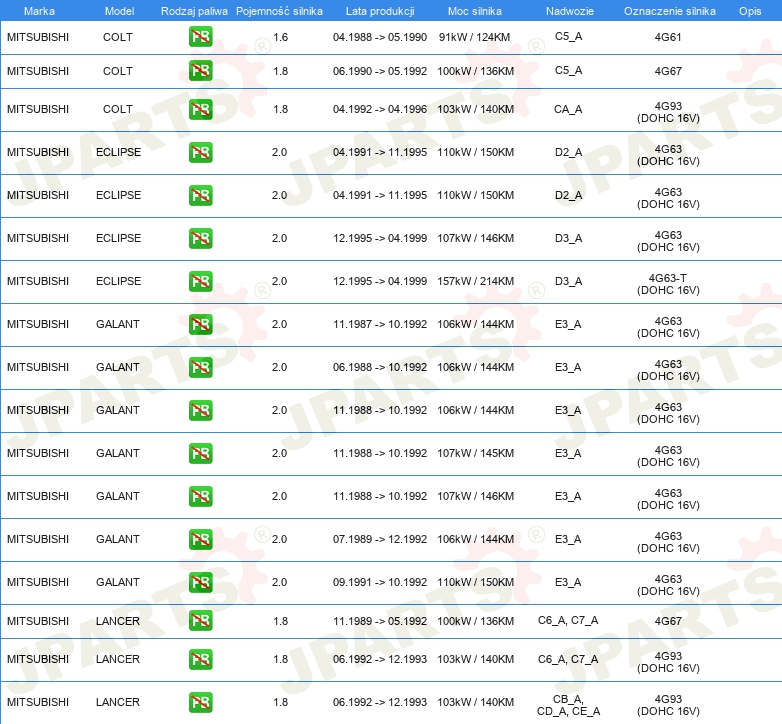Click the fuel icon for the Galant 11.1987 row
This screenshot has height=724, width=782.
pos(200,325)
